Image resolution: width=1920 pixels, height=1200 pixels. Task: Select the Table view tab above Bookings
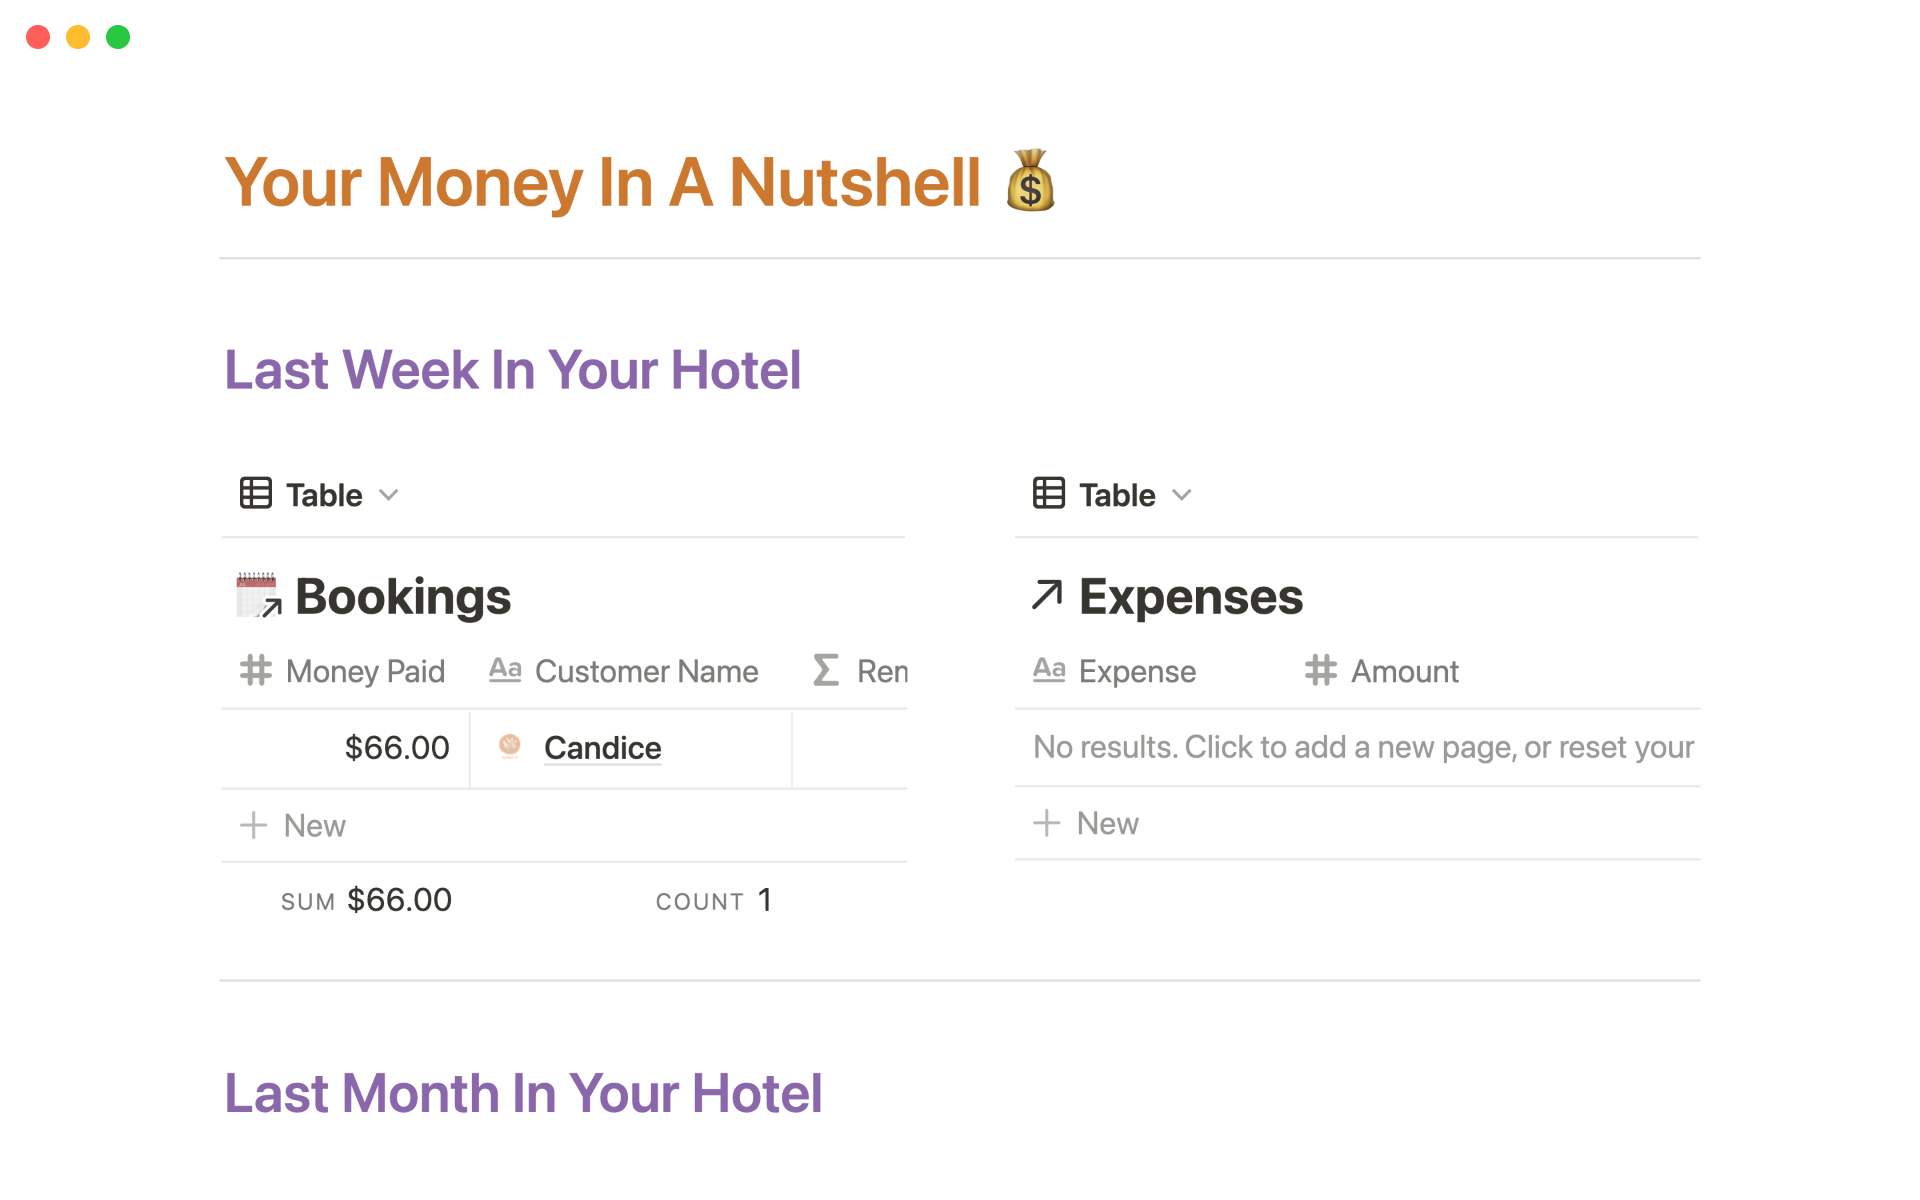click(323, 495)
